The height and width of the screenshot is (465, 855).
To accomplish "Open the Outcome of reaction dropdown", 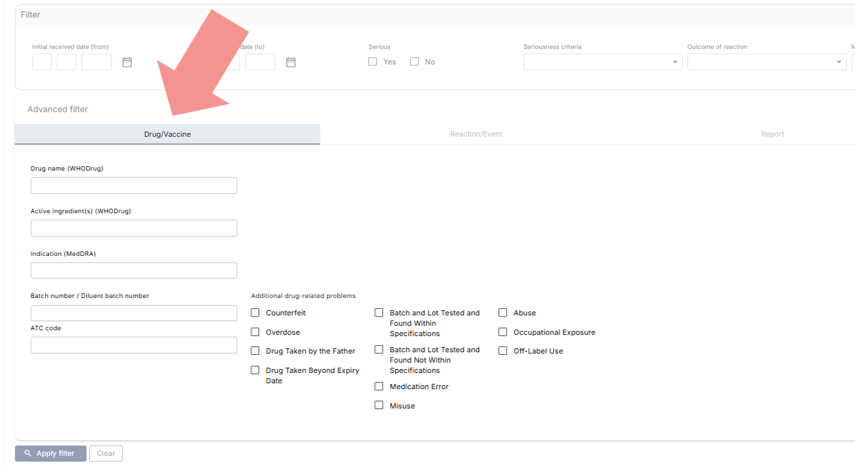I will tap(766, 62).
